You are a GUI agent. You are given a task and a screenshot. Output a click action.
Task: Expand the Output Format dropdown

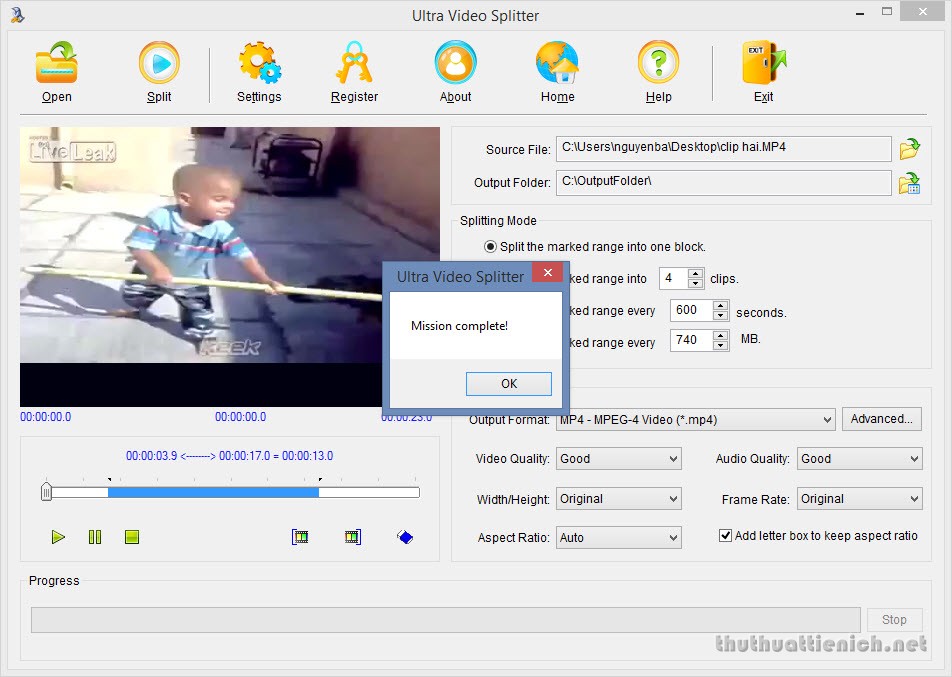(x=826, y=420)
